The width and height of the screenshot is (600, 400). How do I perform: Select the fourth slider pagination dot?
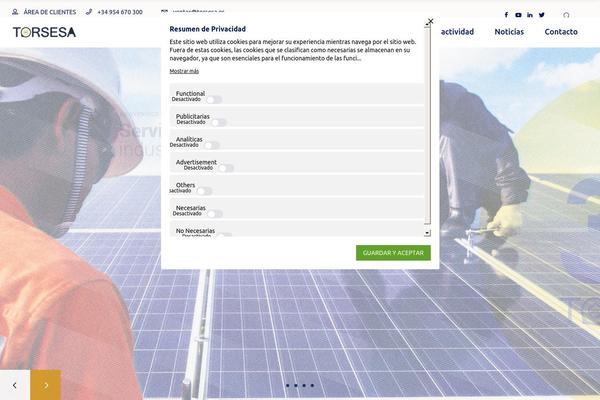[312, 385]
